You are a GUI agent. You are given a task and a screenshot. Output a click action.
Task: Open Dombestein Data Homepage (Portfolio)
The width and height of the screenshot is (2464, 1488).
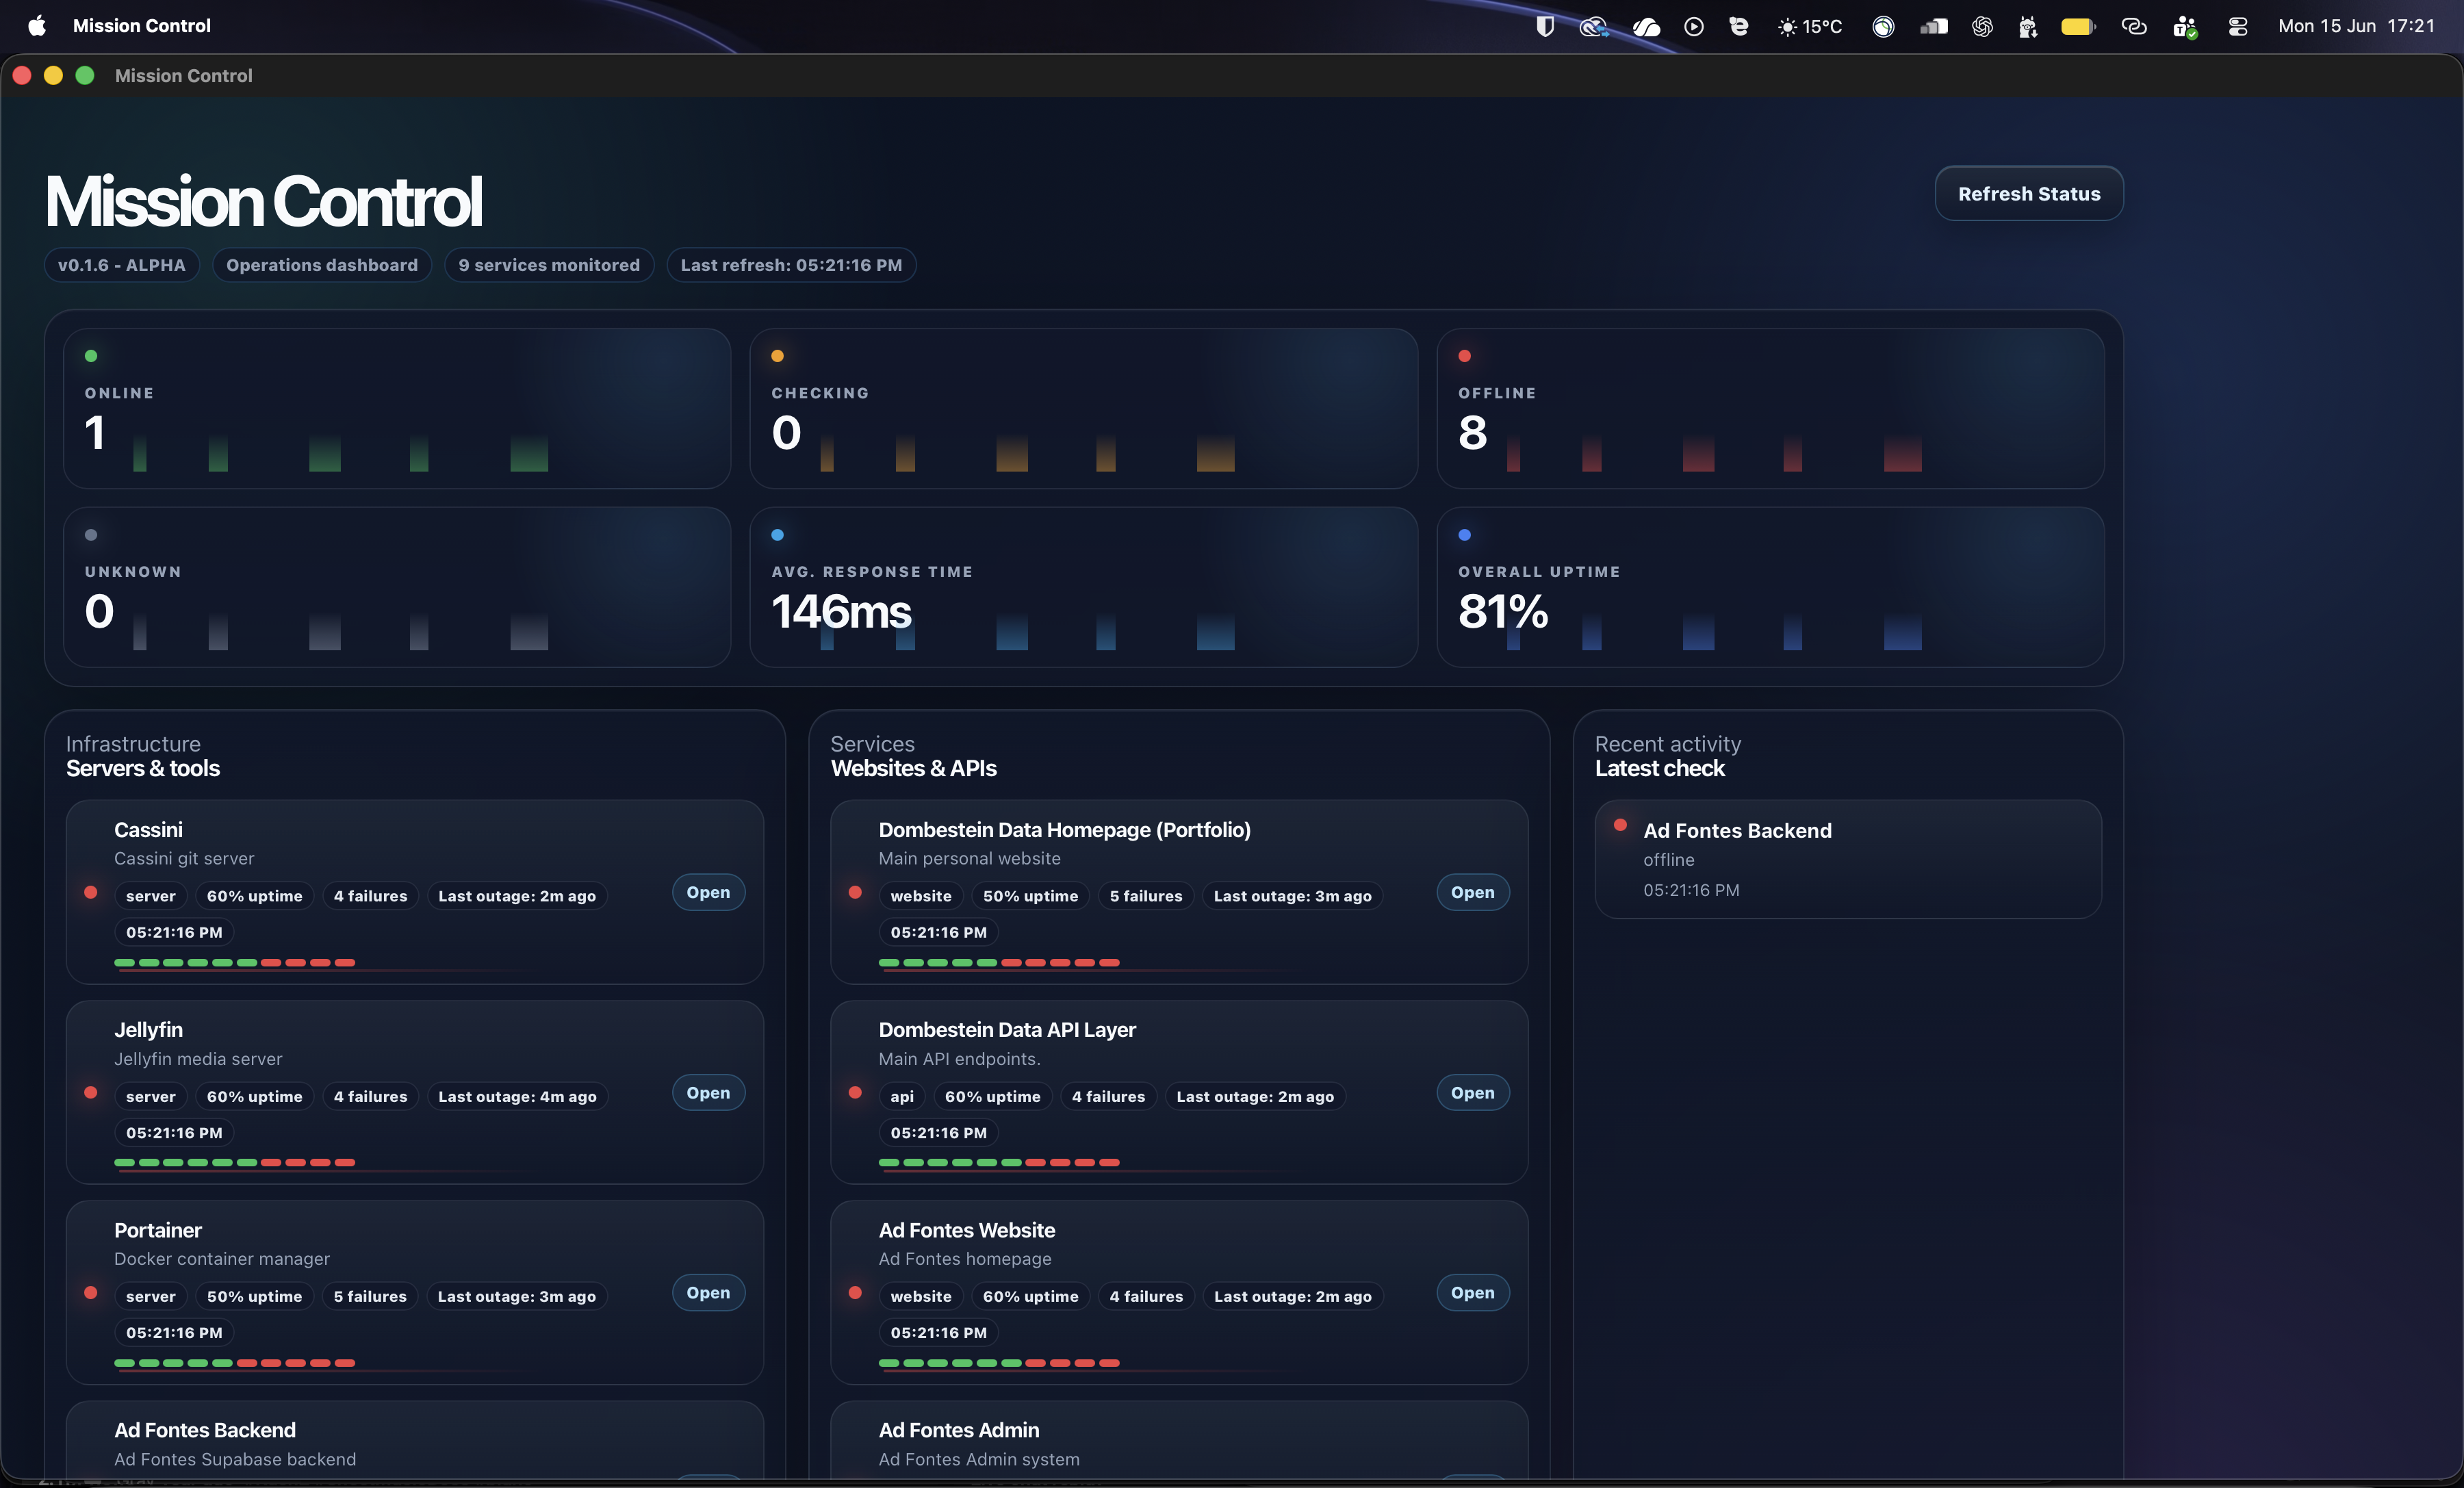coord(1472,892)
